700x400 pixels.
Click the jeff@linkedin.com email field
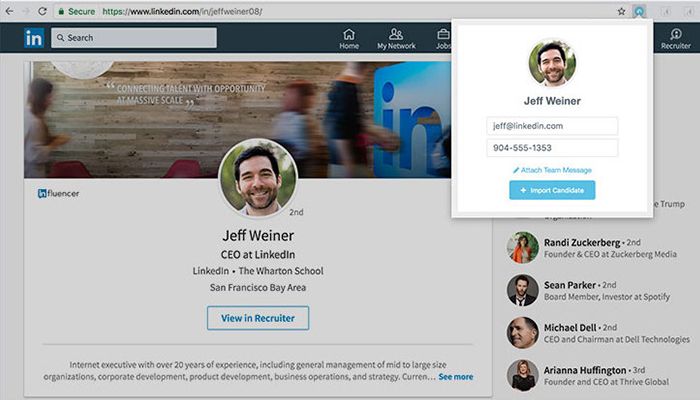[552, 126]
